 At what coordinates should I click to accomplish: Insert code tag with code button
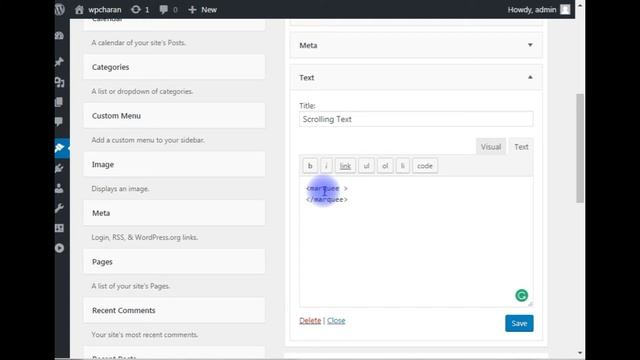click(424, 166)
